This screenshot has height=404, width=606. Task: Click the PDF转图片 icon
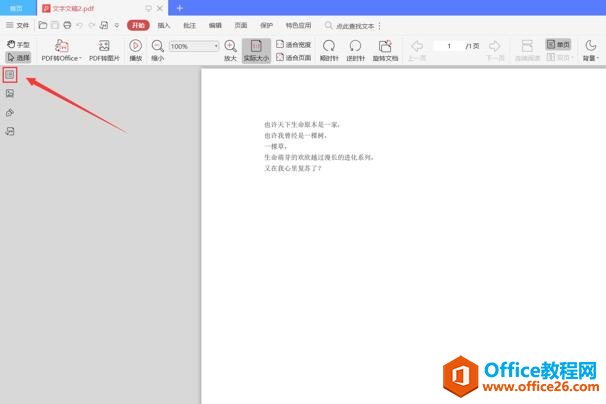[x=104, y=46]
